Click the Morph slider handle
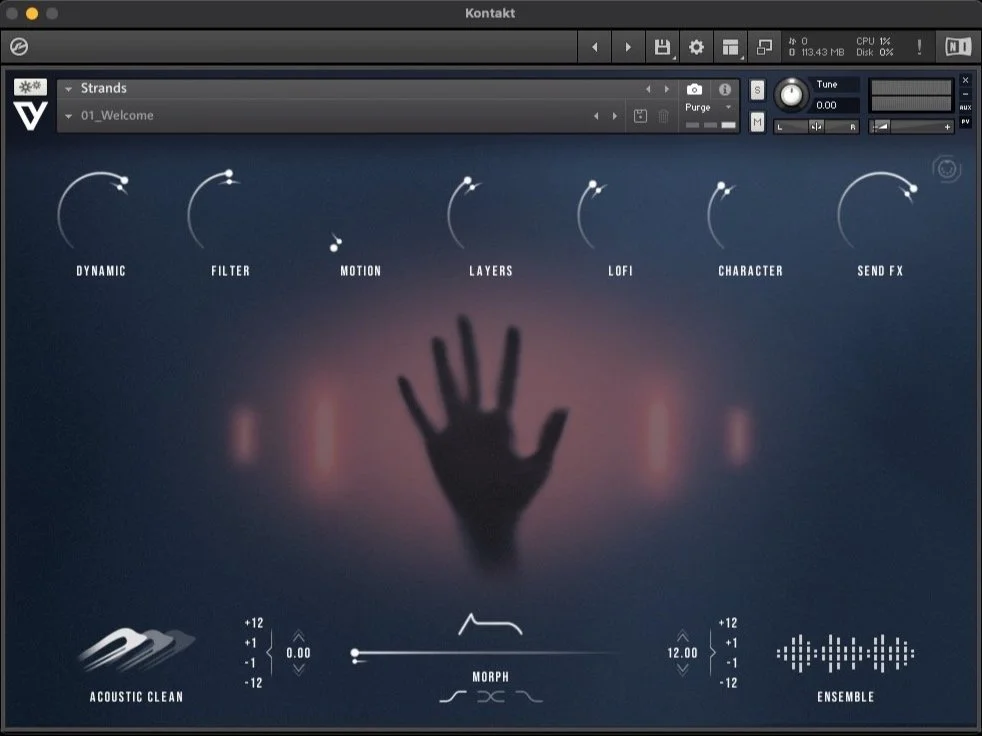This screenshot has height=736, width=982. click(355, 653)
